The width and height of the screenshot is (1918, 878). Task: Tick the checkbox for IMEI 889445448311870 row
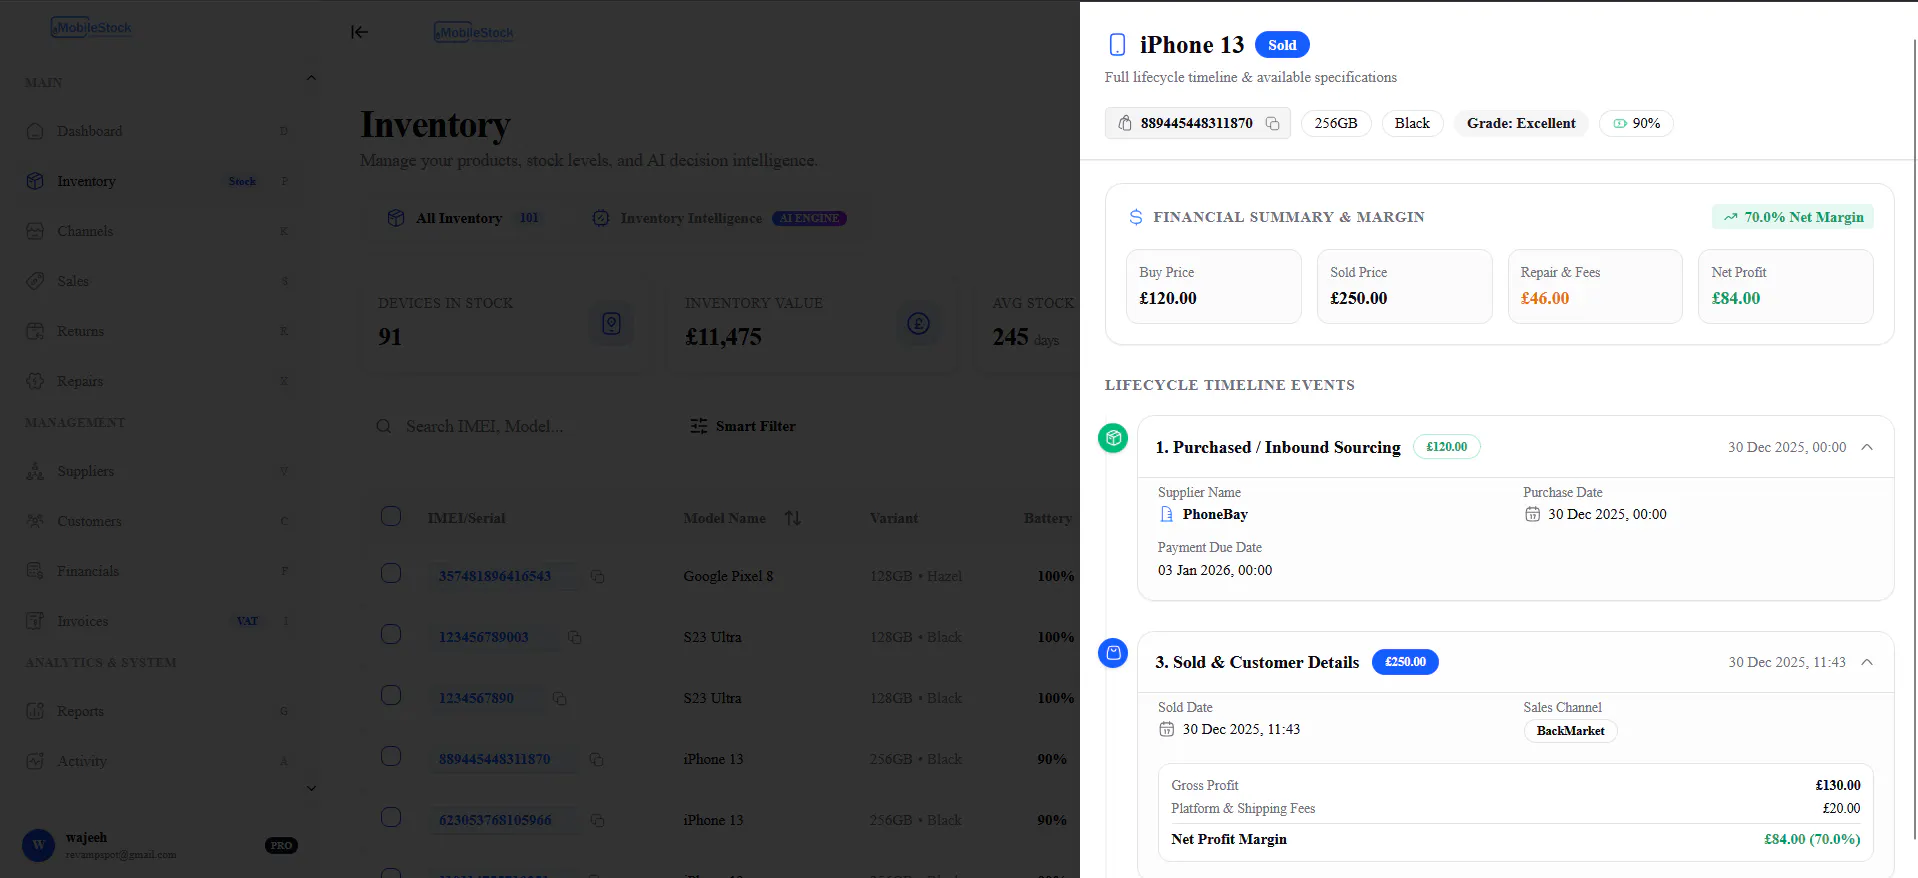391,756
